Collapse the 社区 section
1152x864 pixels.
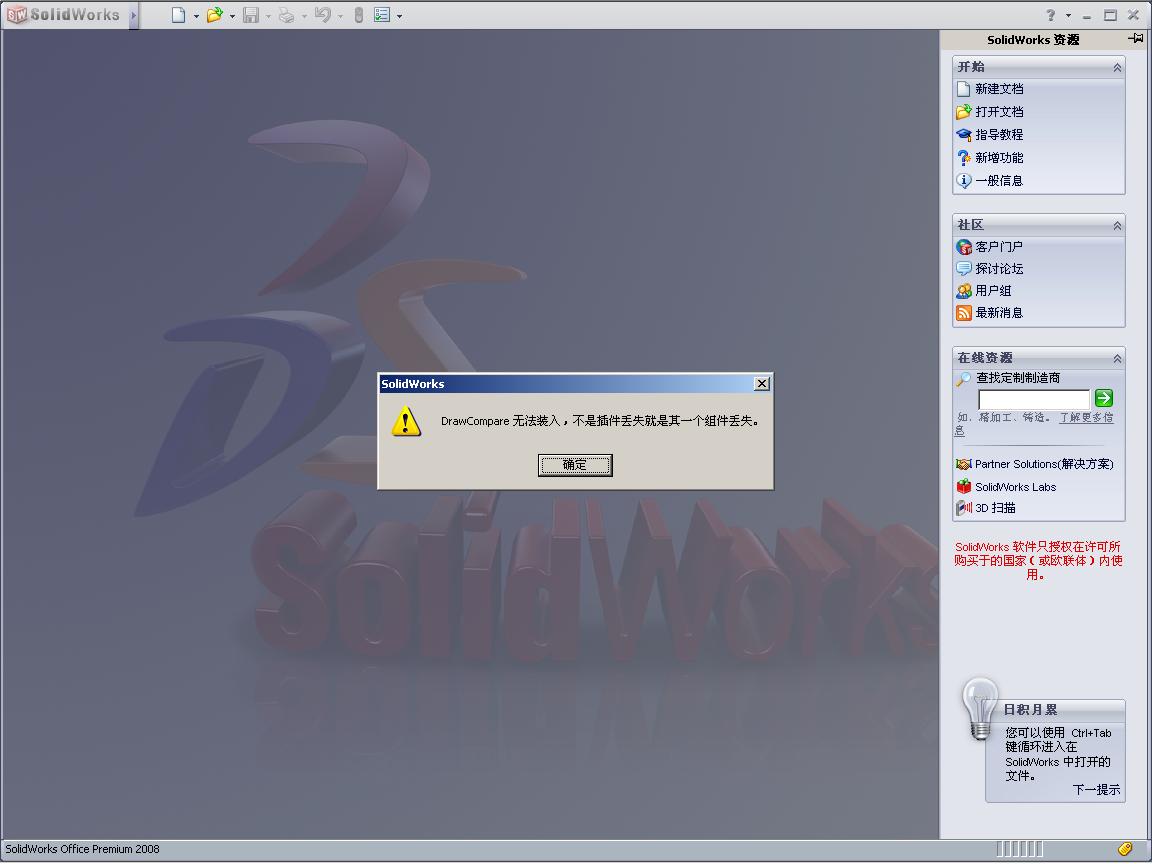(x=1117, y=226)
